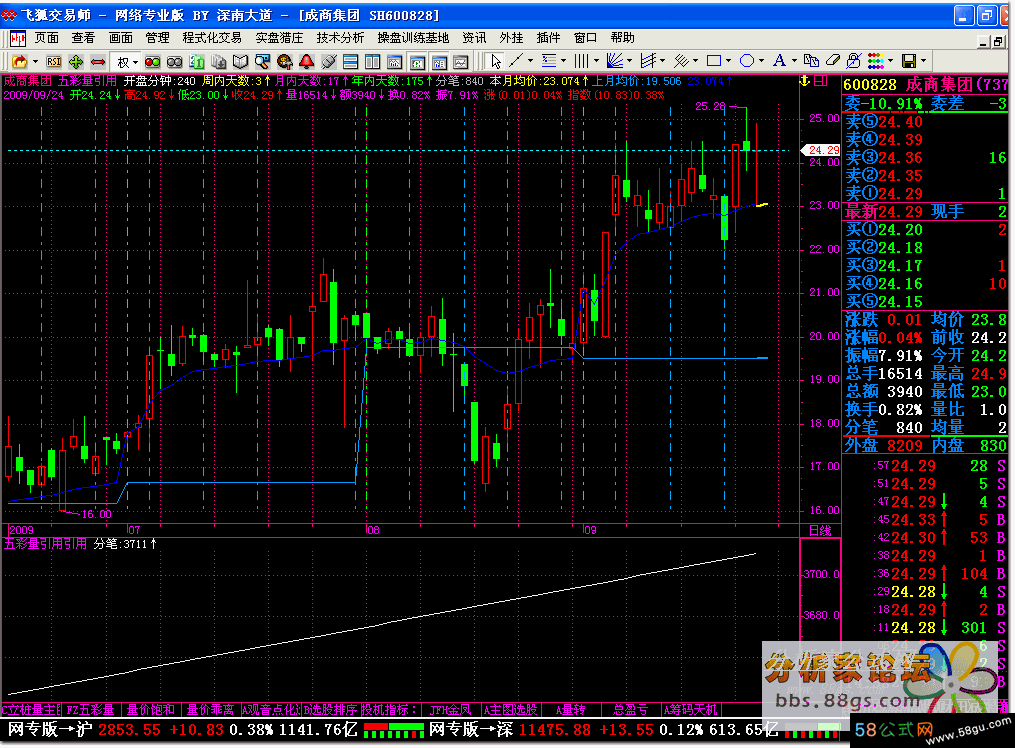Click the Shenzhen index value 11475.88
Image resolution: width=1015 pixels, height=748 pixels.
tap(555, 730)
